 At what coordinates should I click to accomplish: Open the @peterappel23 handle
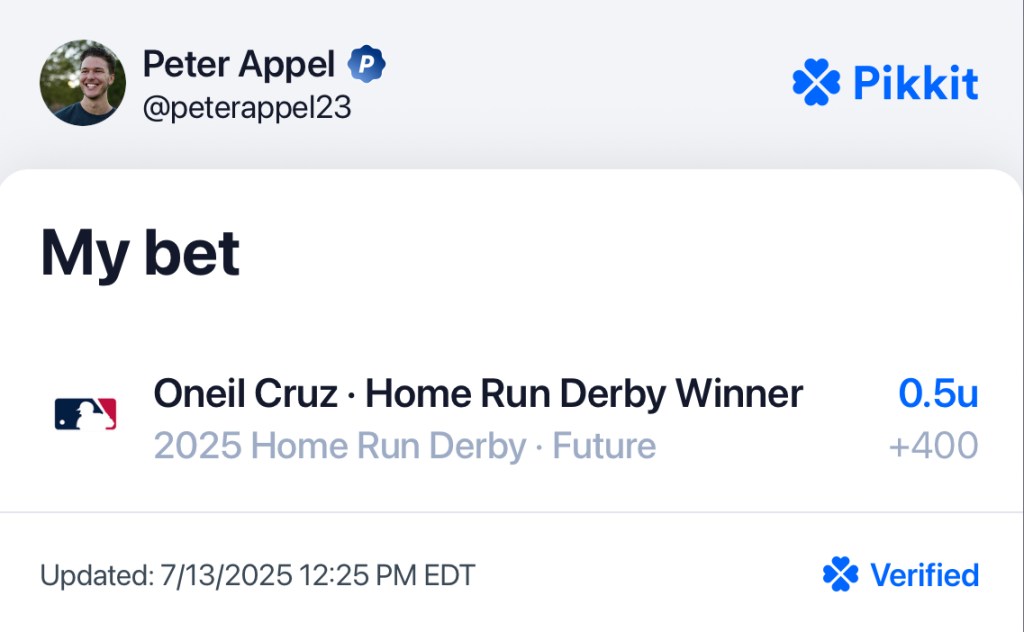[247, 108]
